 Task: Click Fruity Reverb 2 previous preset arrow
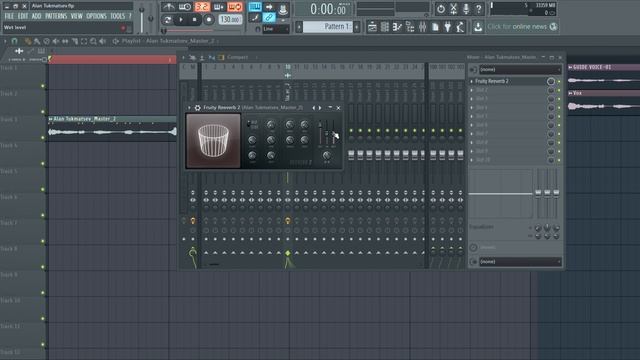[x=313, y=108]
